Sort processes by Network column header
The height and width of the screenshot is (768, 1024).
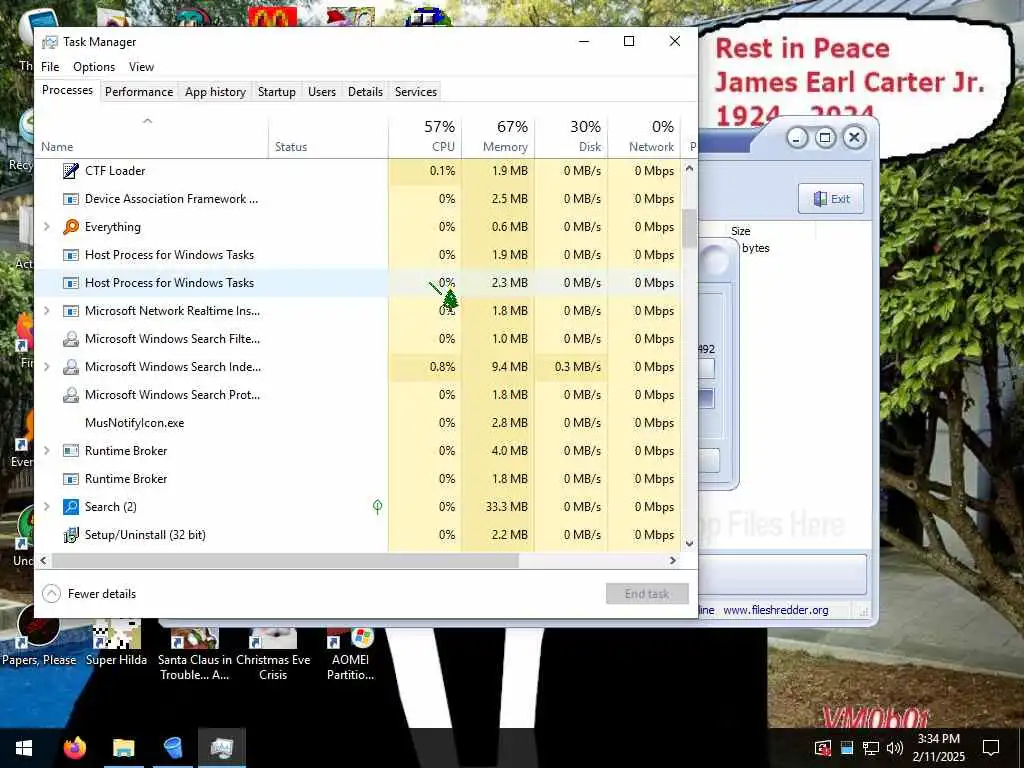644,136
